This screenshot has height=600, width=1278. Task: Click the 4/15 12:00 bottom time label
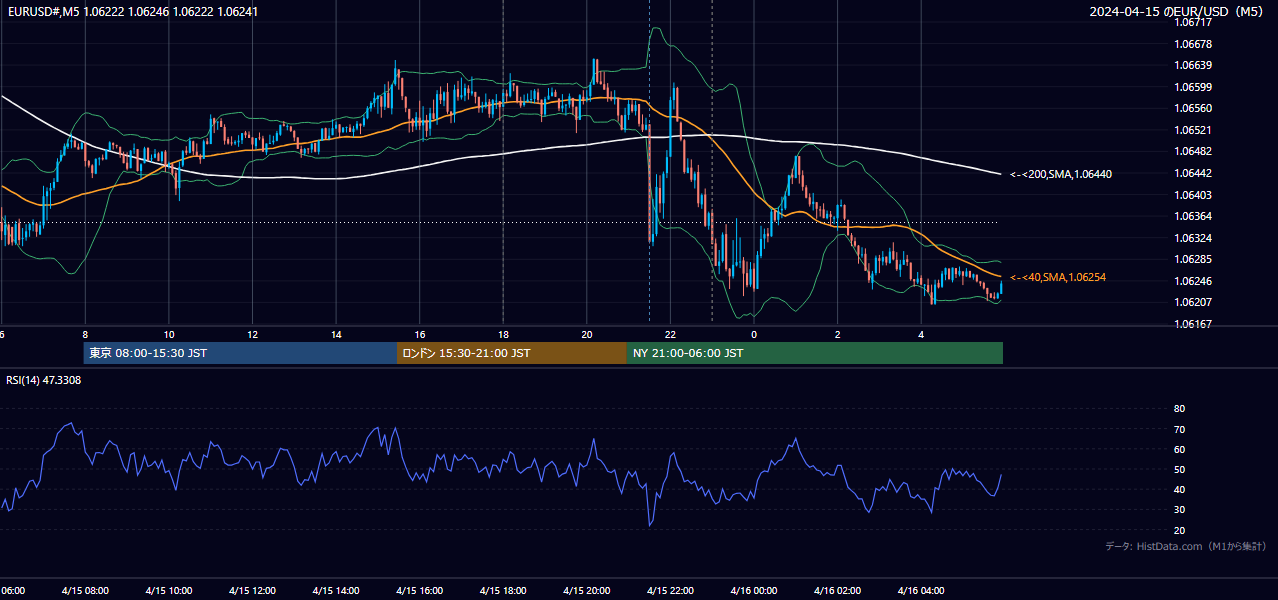pos(252,590)
